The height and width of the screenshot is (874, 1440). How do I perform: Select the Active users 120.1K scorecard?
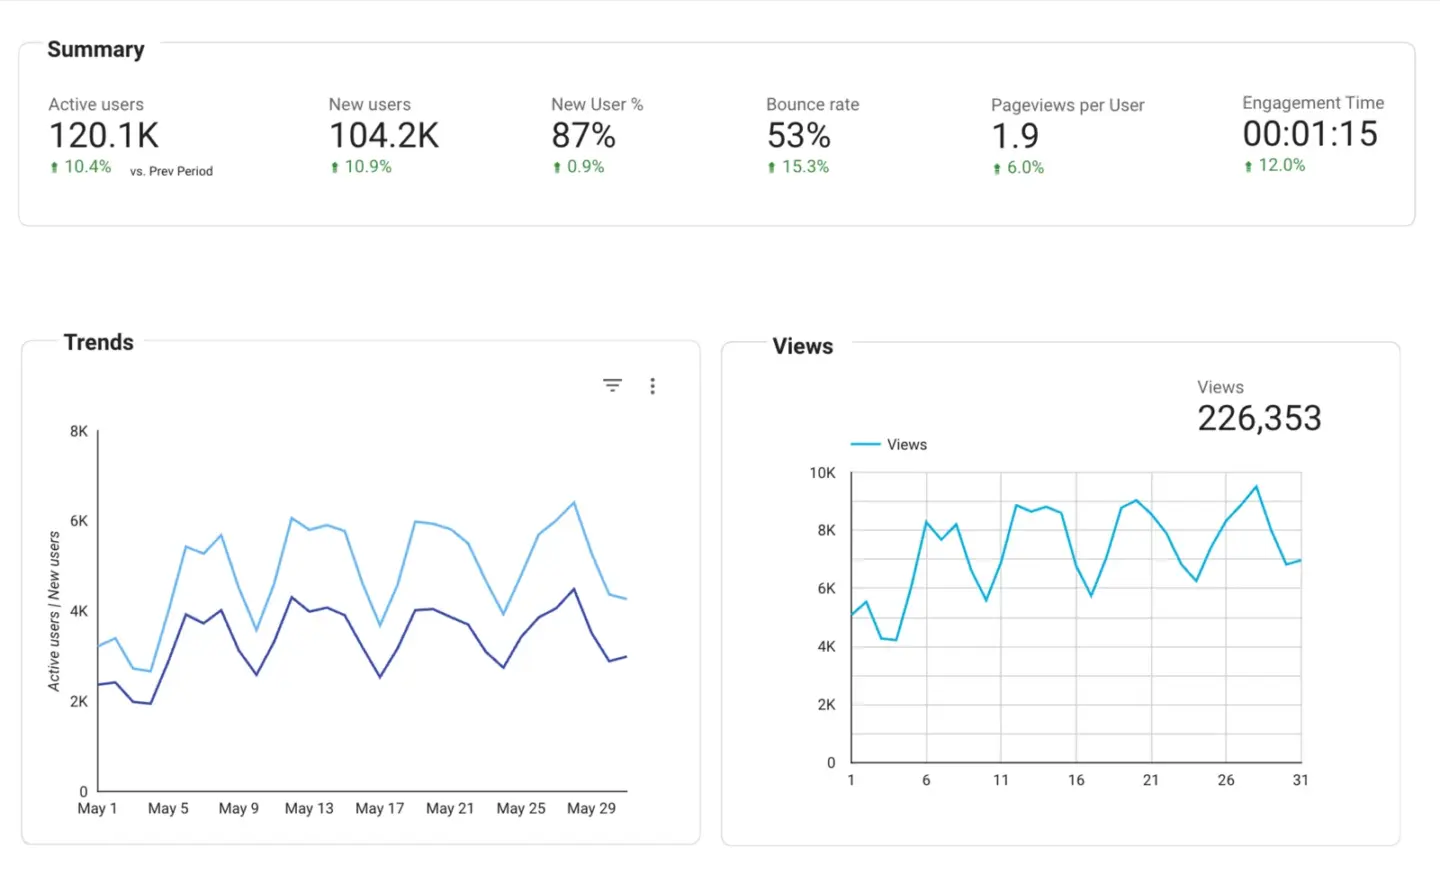(104, 135)
